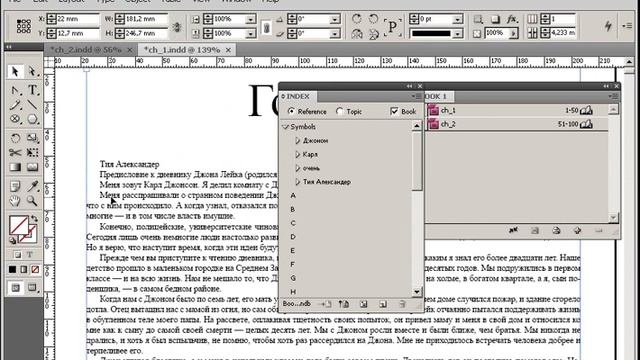Select the Polygon shape tool
Screen dimensions: 640x360
click(32, 119)
